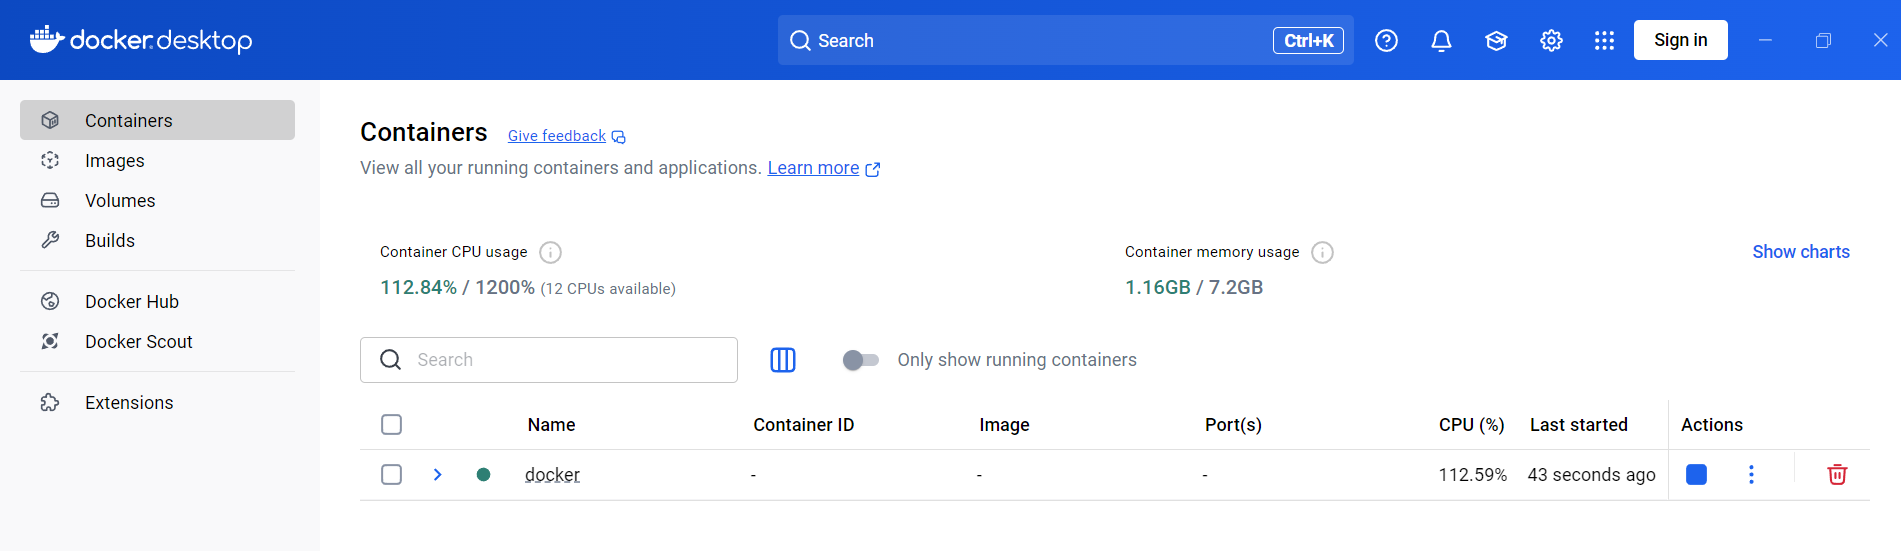Viewport: 1901px width, 551px height.
Task: Toggle Only show running containers switch
Action: click(x=860, y=360)
